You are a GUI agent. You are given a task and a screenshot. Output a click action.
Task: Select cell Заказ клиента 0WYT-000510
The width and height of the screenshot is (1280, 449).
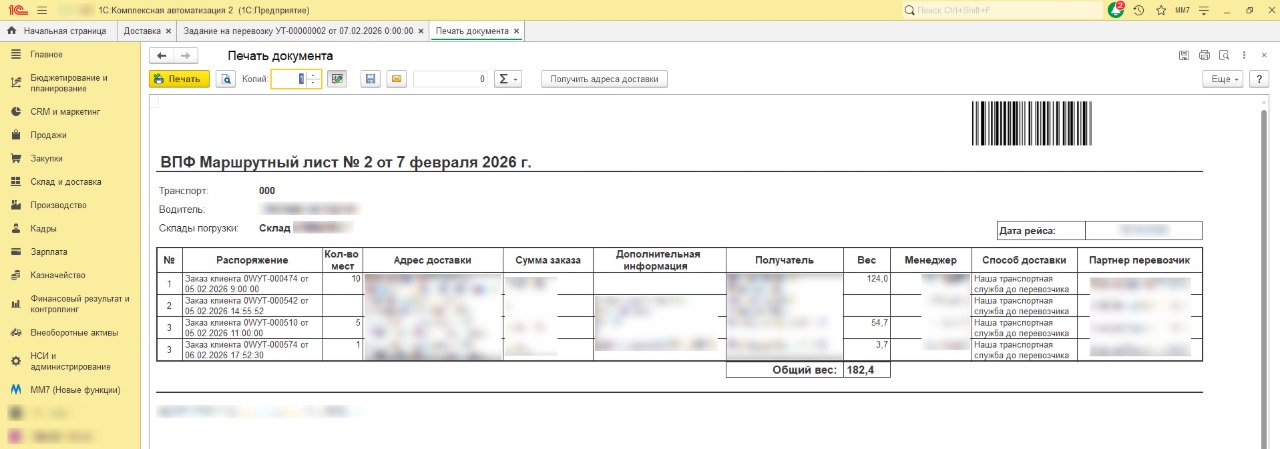251,327
